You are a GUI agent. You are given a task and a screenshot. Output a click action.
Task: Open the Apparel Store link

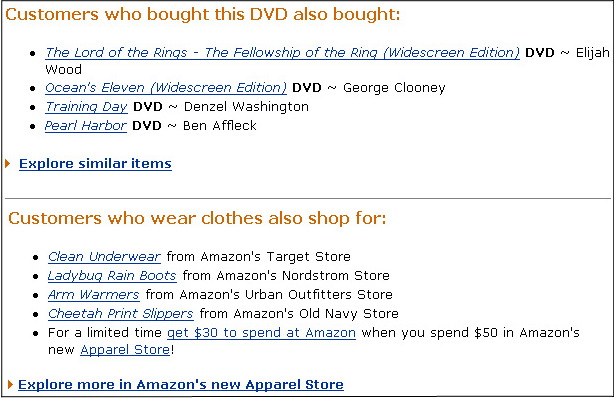tap(125, 349)
